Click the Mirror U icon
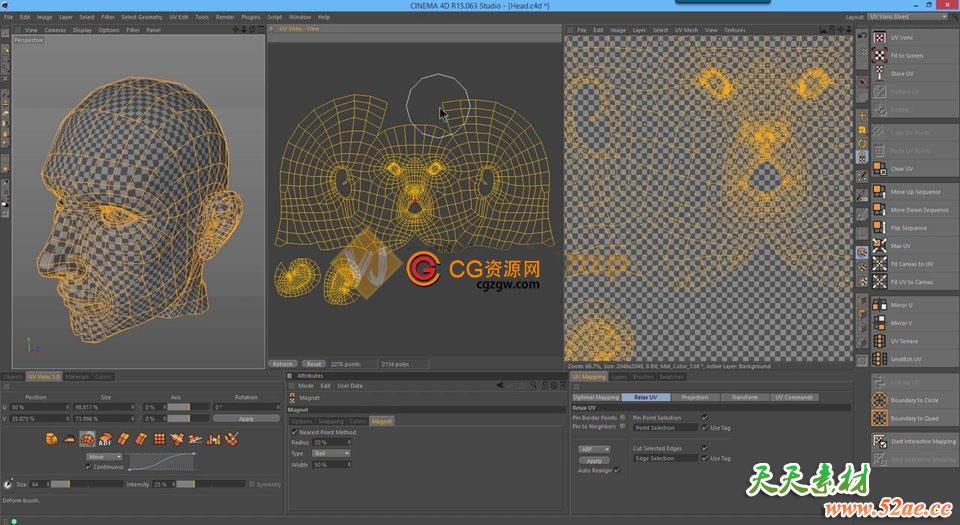Screen dimensions: 960x525 click(x=880, y=305)
